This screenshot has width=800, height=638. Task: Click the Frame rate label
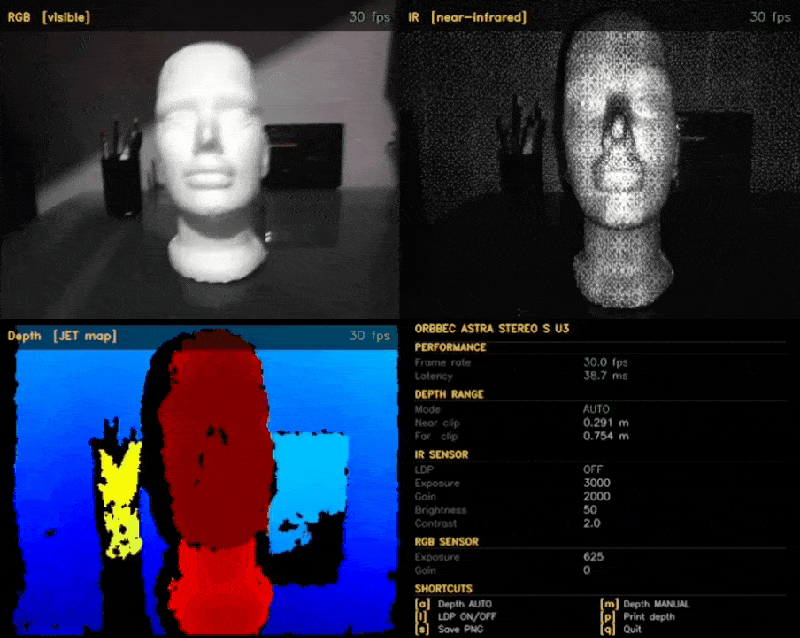[x=443, y=362]
